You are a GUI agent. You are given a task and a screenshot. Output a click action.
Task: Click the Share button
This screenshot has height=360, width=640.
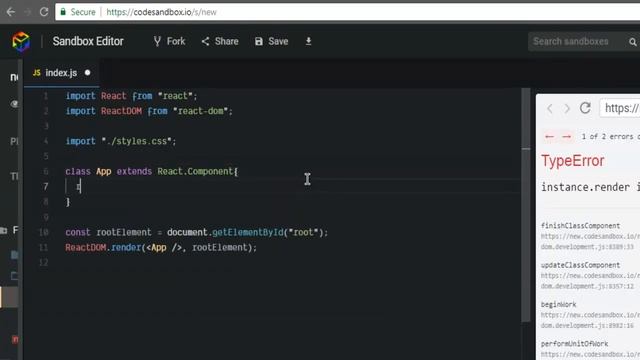(220, 41)
